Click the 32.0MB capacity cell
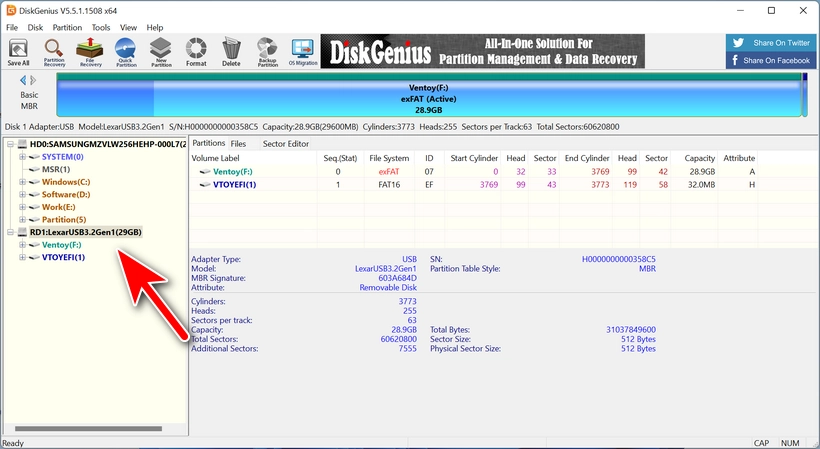Viewport: 820px width, 449px height. click(702, 185)
